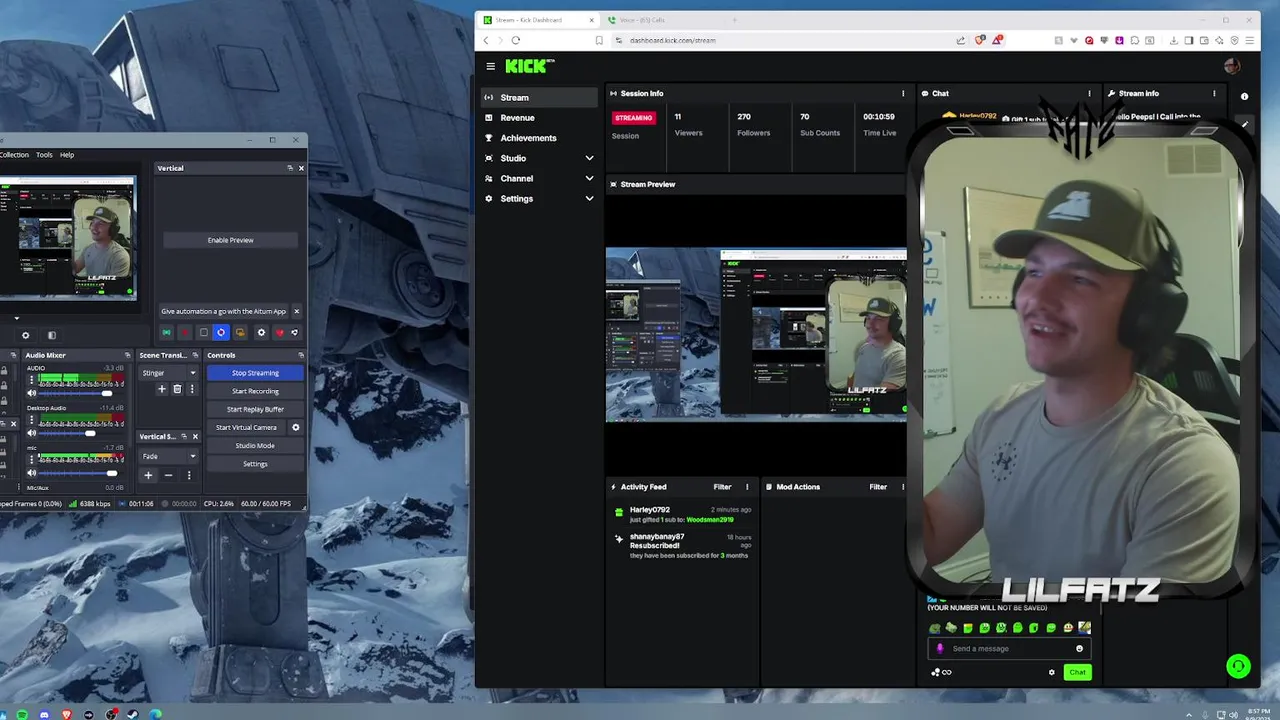The height and width of the screenshot is (720, 1280).
Task: Open Session Info panel options menu
Action: point(903,93)
